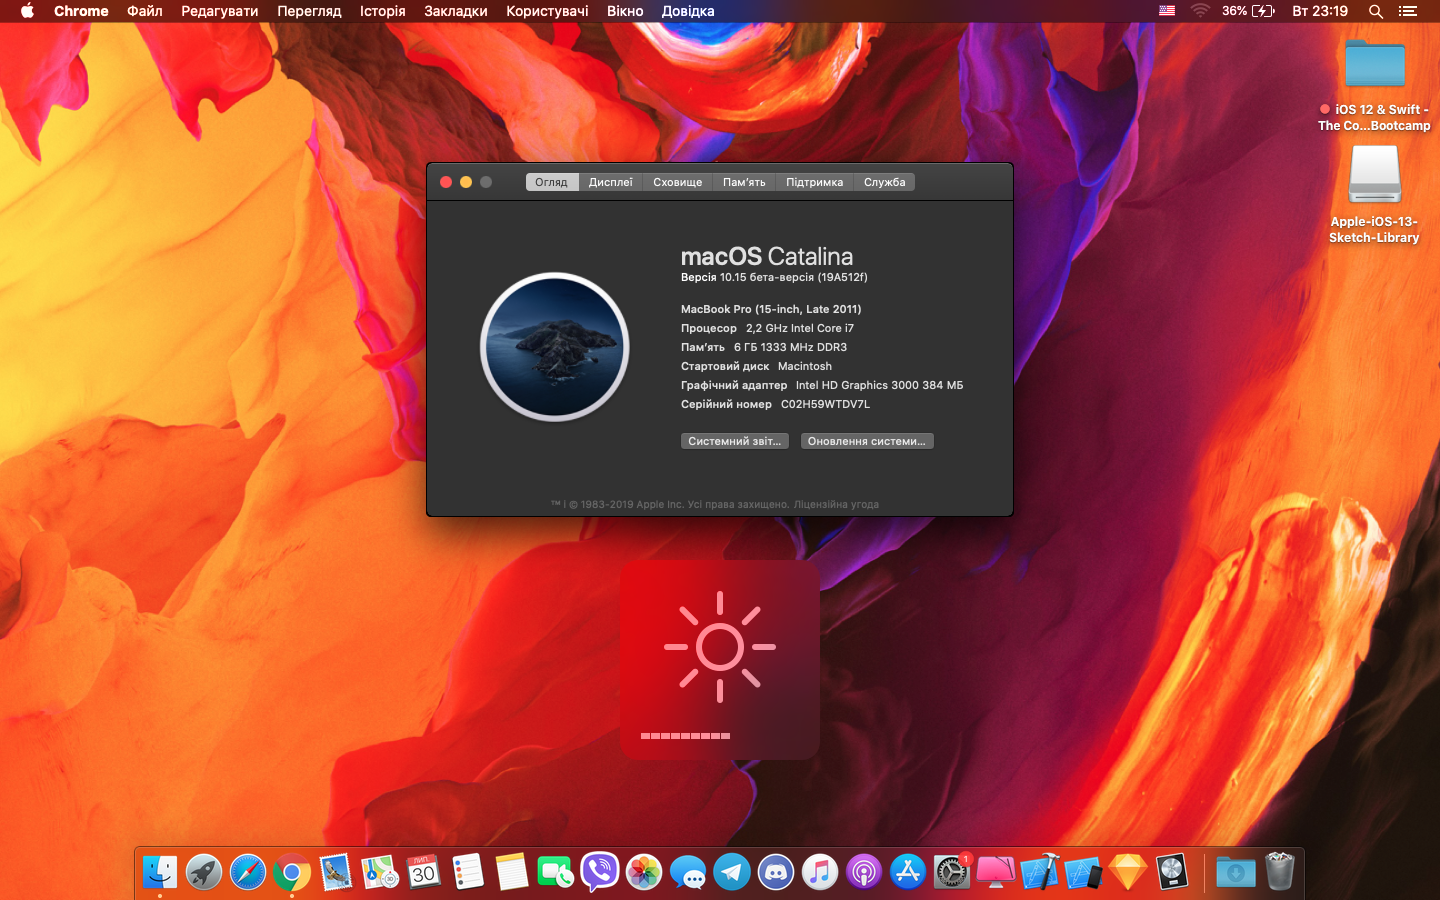Open Safari compass icon in Dock
This screenshot has height=900, width=1440.
click(x=248, y=872)
